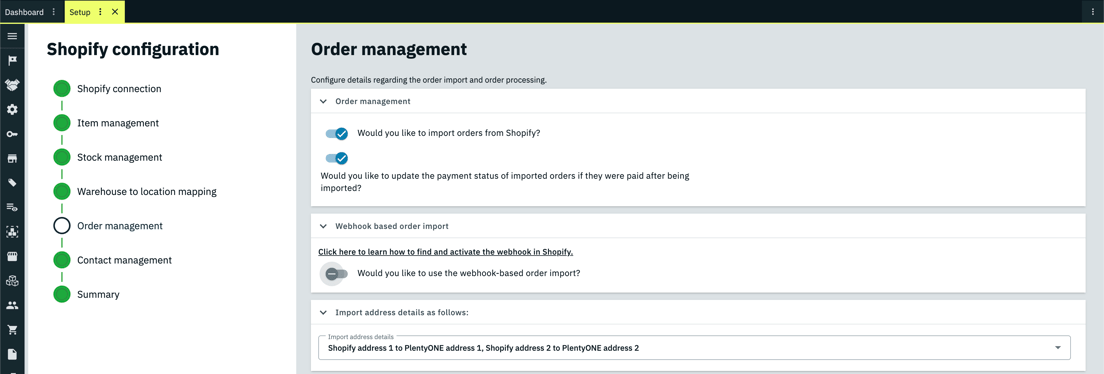
Task: Open the top-right three-dot overflow menu
Action: click(x=1093, y=12)
